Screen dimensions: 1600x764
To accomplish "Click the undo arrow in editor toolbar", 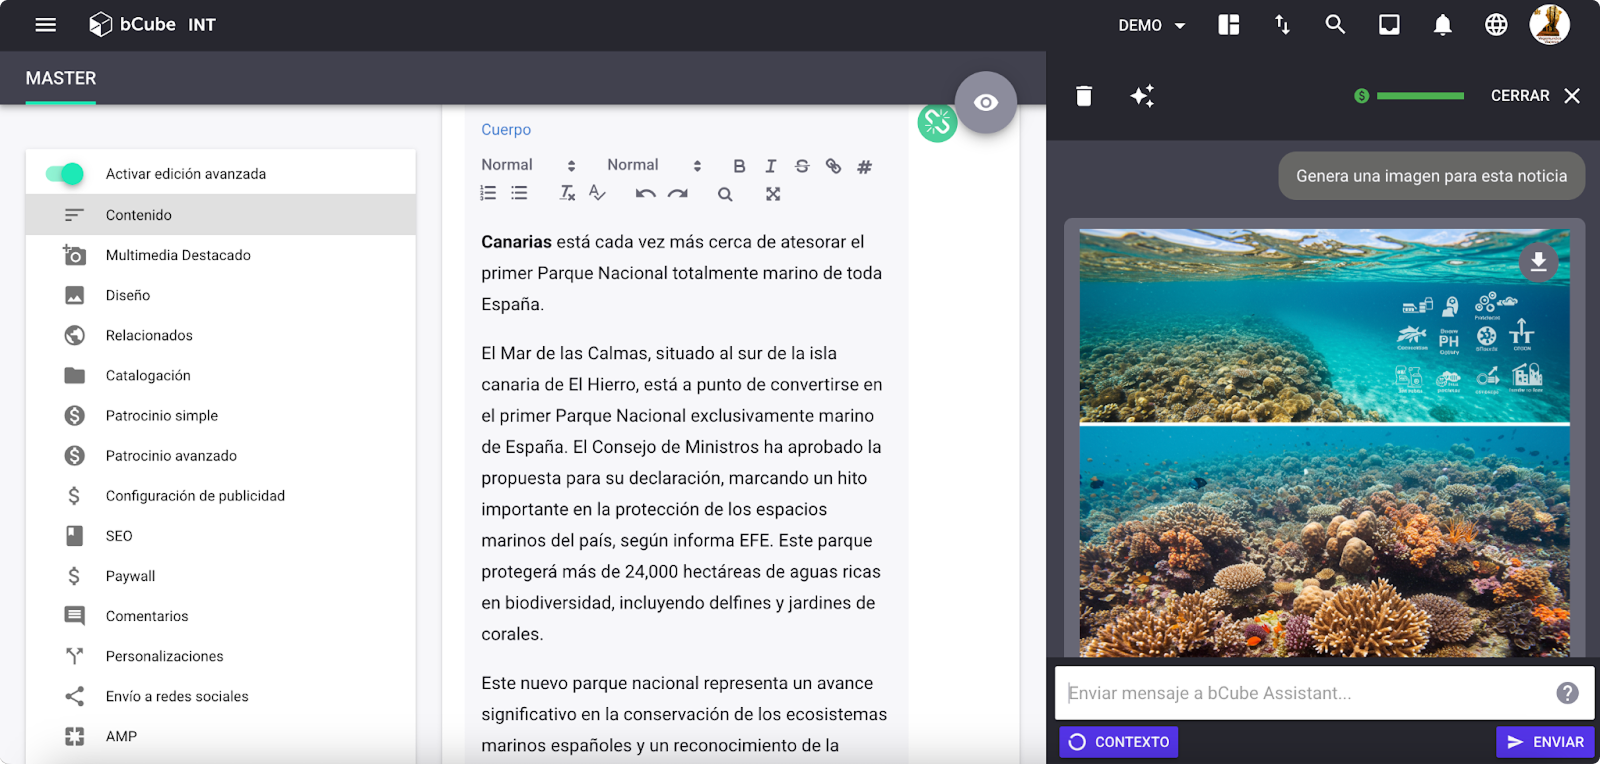I will click(645, 194).
